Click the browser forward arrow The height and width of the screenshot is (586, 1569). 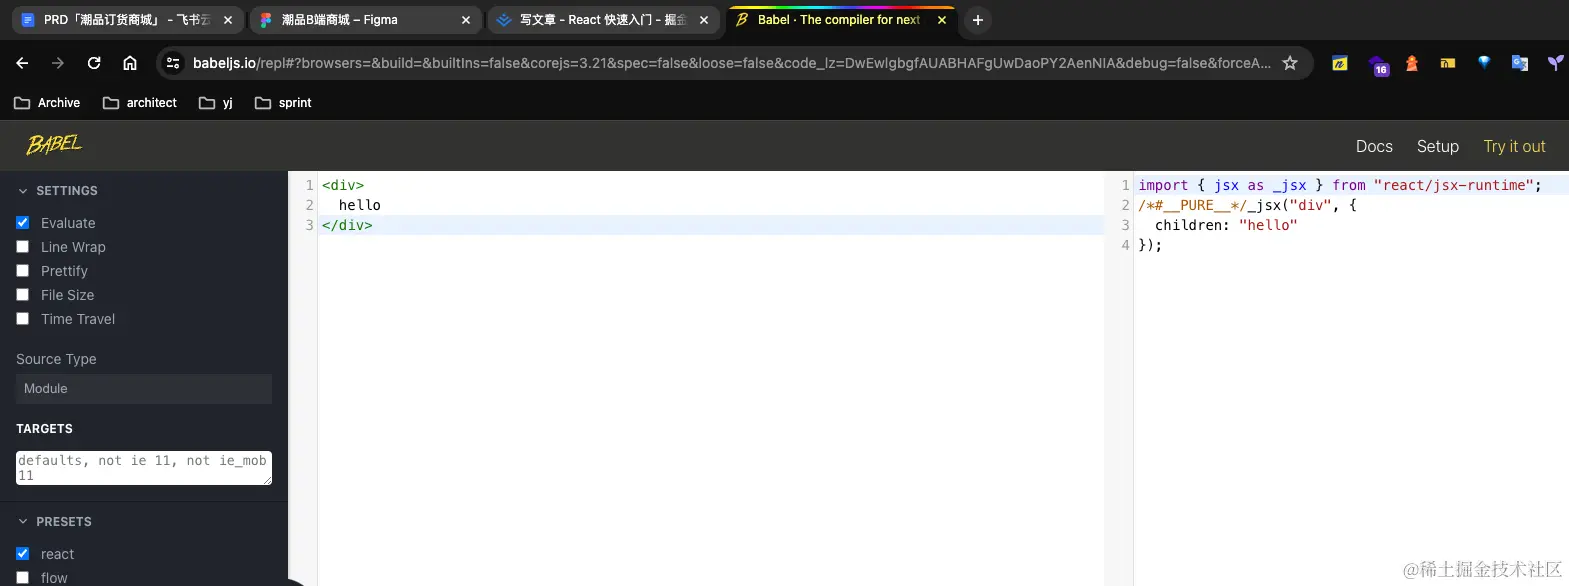point(58,63)
